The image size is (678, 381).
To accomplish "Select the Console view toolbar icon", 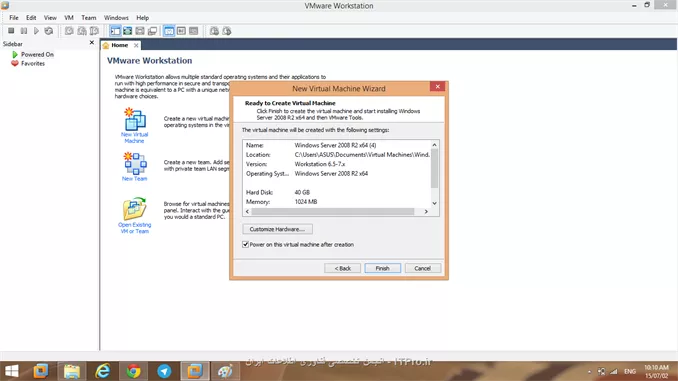I will [194, 31].
